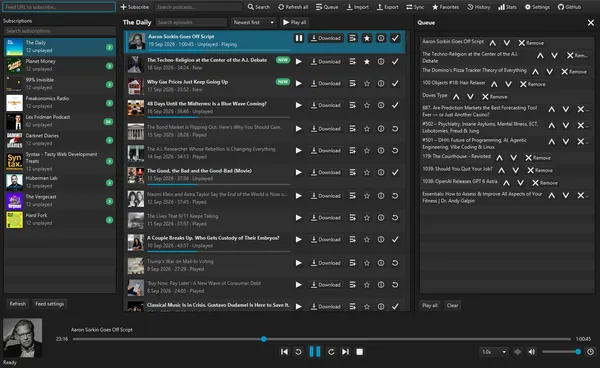
Task: Add Techno-Religion episode to queue
Action: [x=352, y=62]
